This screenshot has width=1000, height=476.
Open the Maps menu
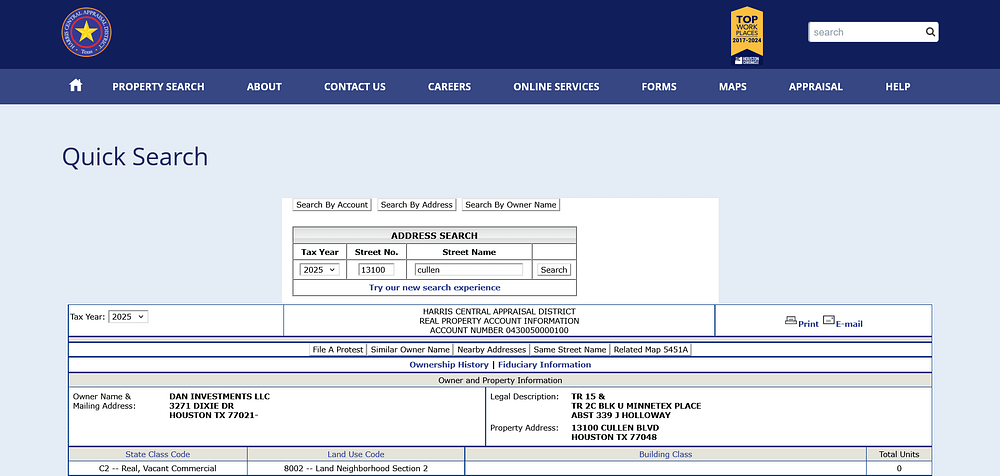(733, 87)
